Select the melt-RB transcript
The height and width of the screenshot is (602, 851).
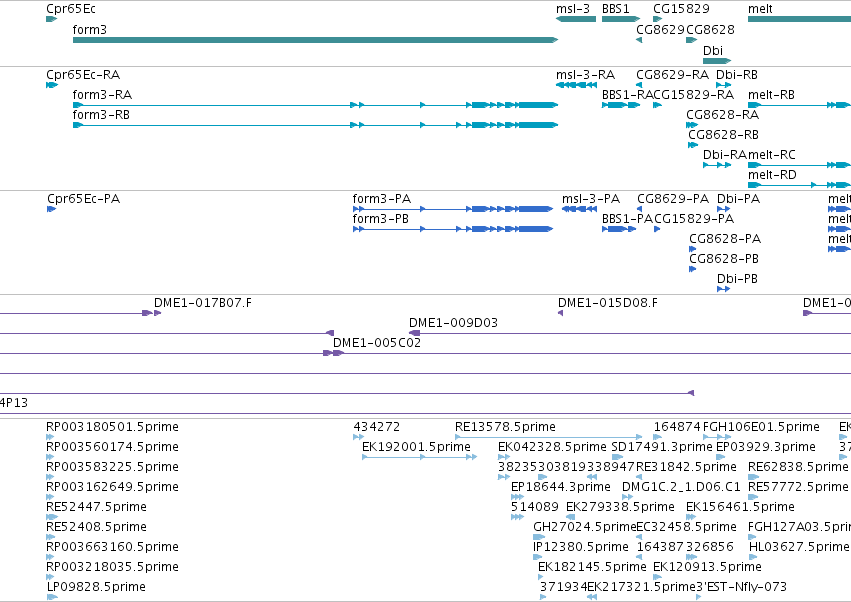click(799, 105)
